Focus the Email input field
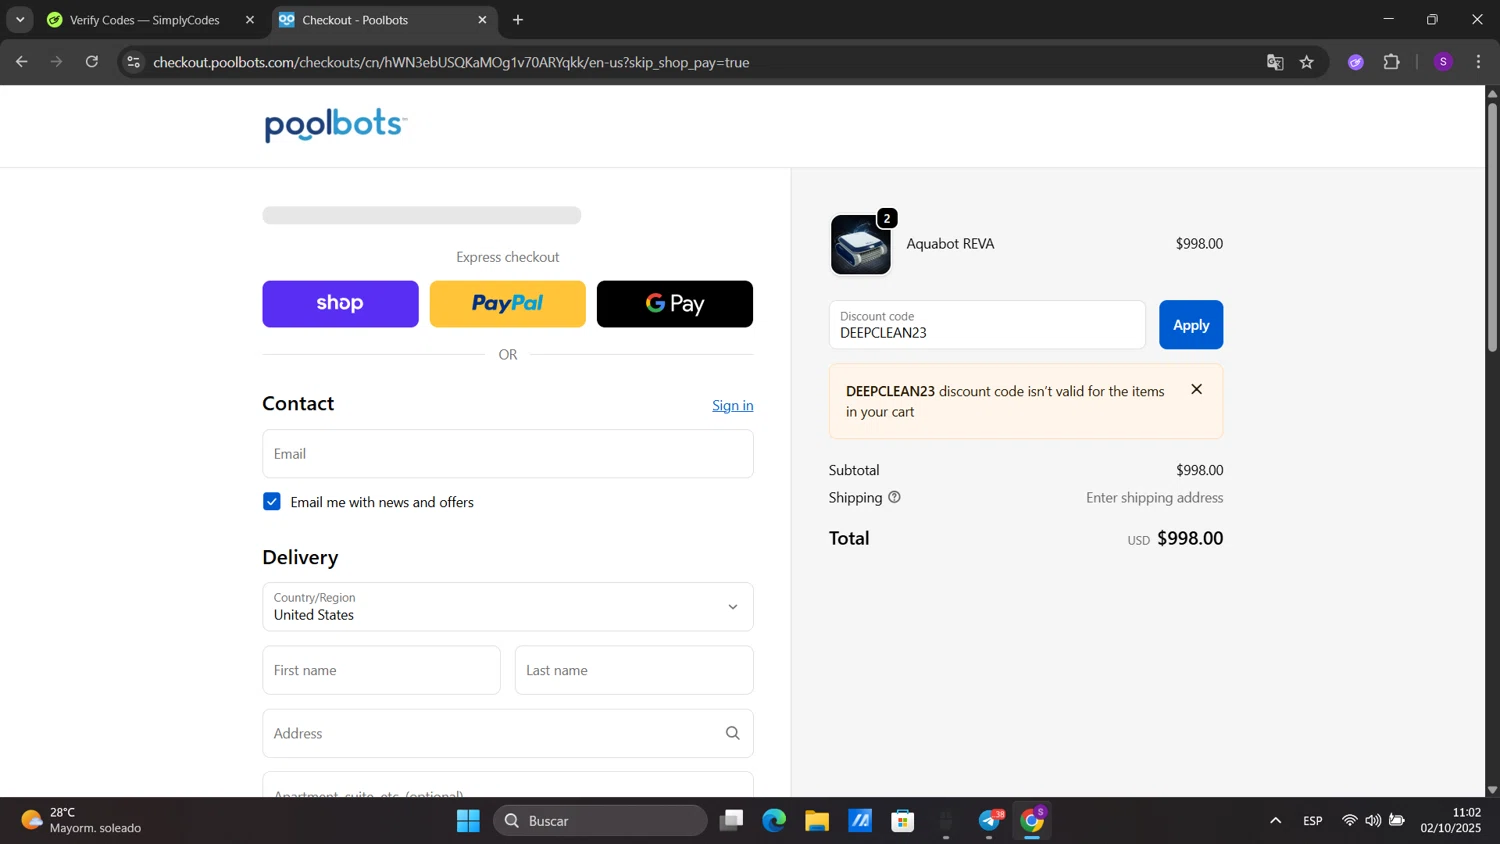1500x844 pixels. click(508, 454)
